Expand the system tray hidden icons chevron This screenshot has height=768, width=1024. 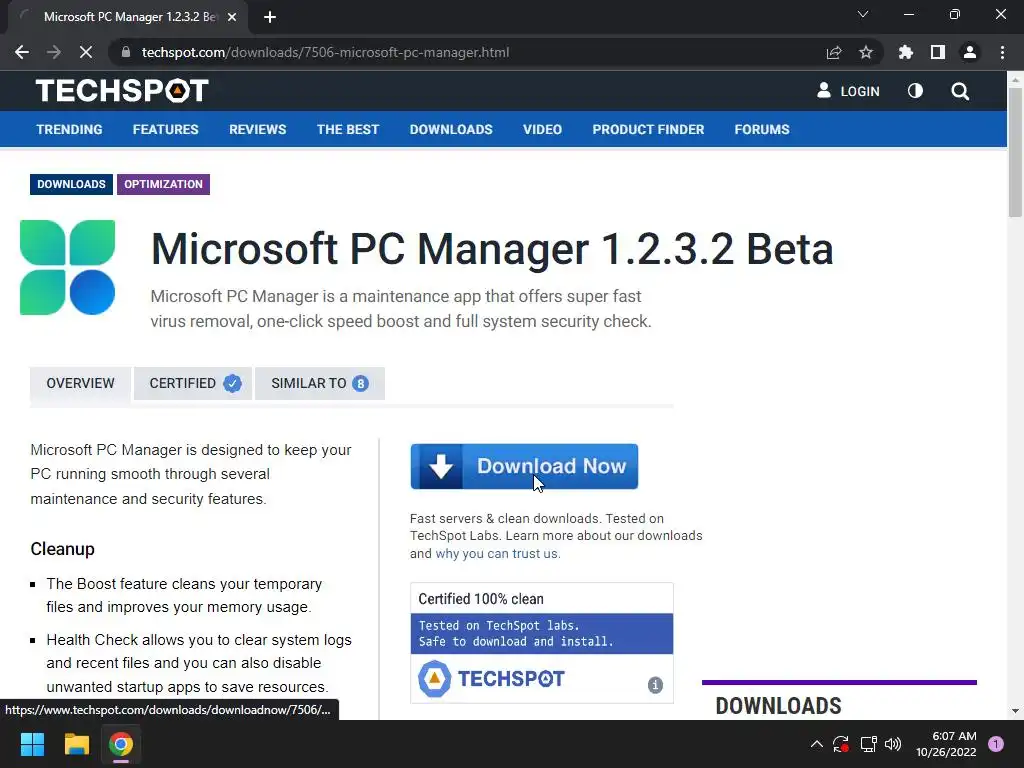tap(816, 744)
